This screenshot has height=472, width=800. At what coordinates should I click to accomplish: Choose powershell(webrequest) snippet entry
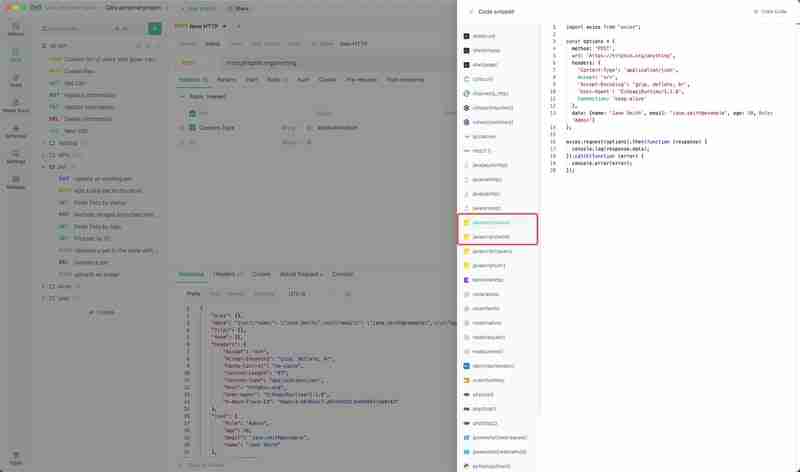click(498, 437)
